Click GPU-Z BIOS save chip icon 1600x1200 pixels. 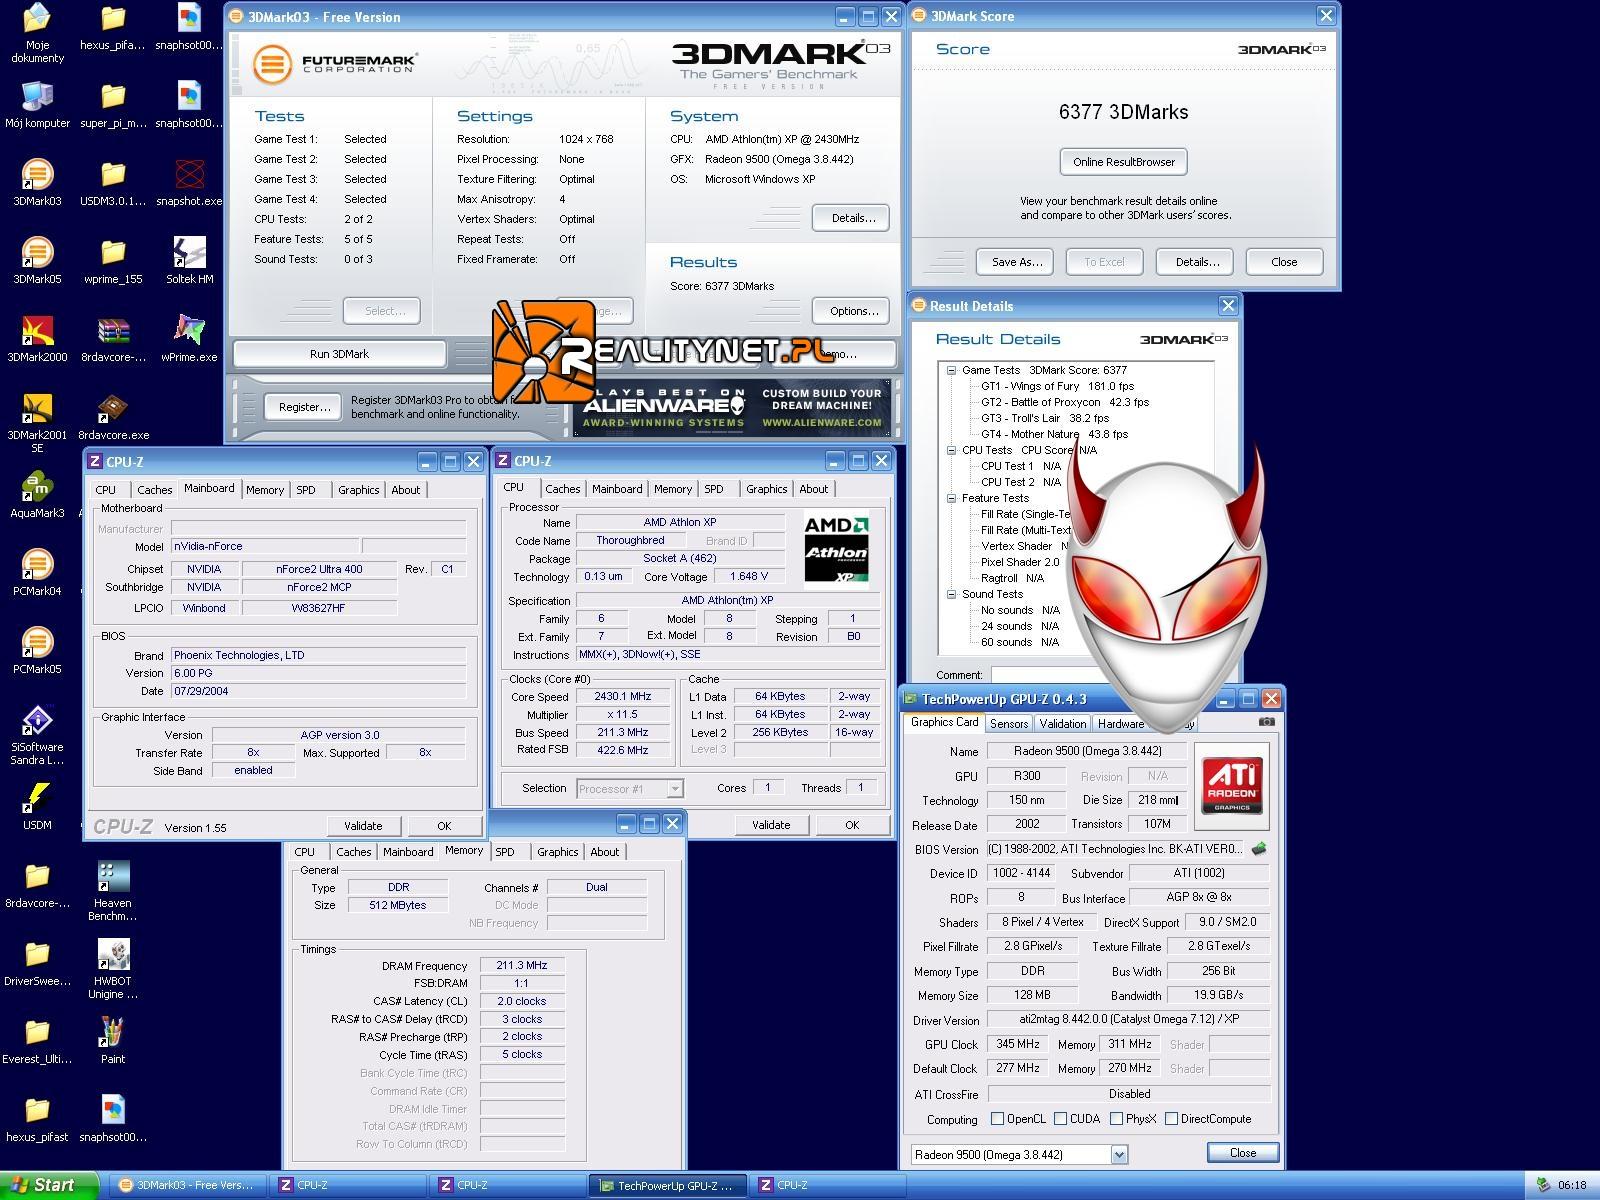1258,849
